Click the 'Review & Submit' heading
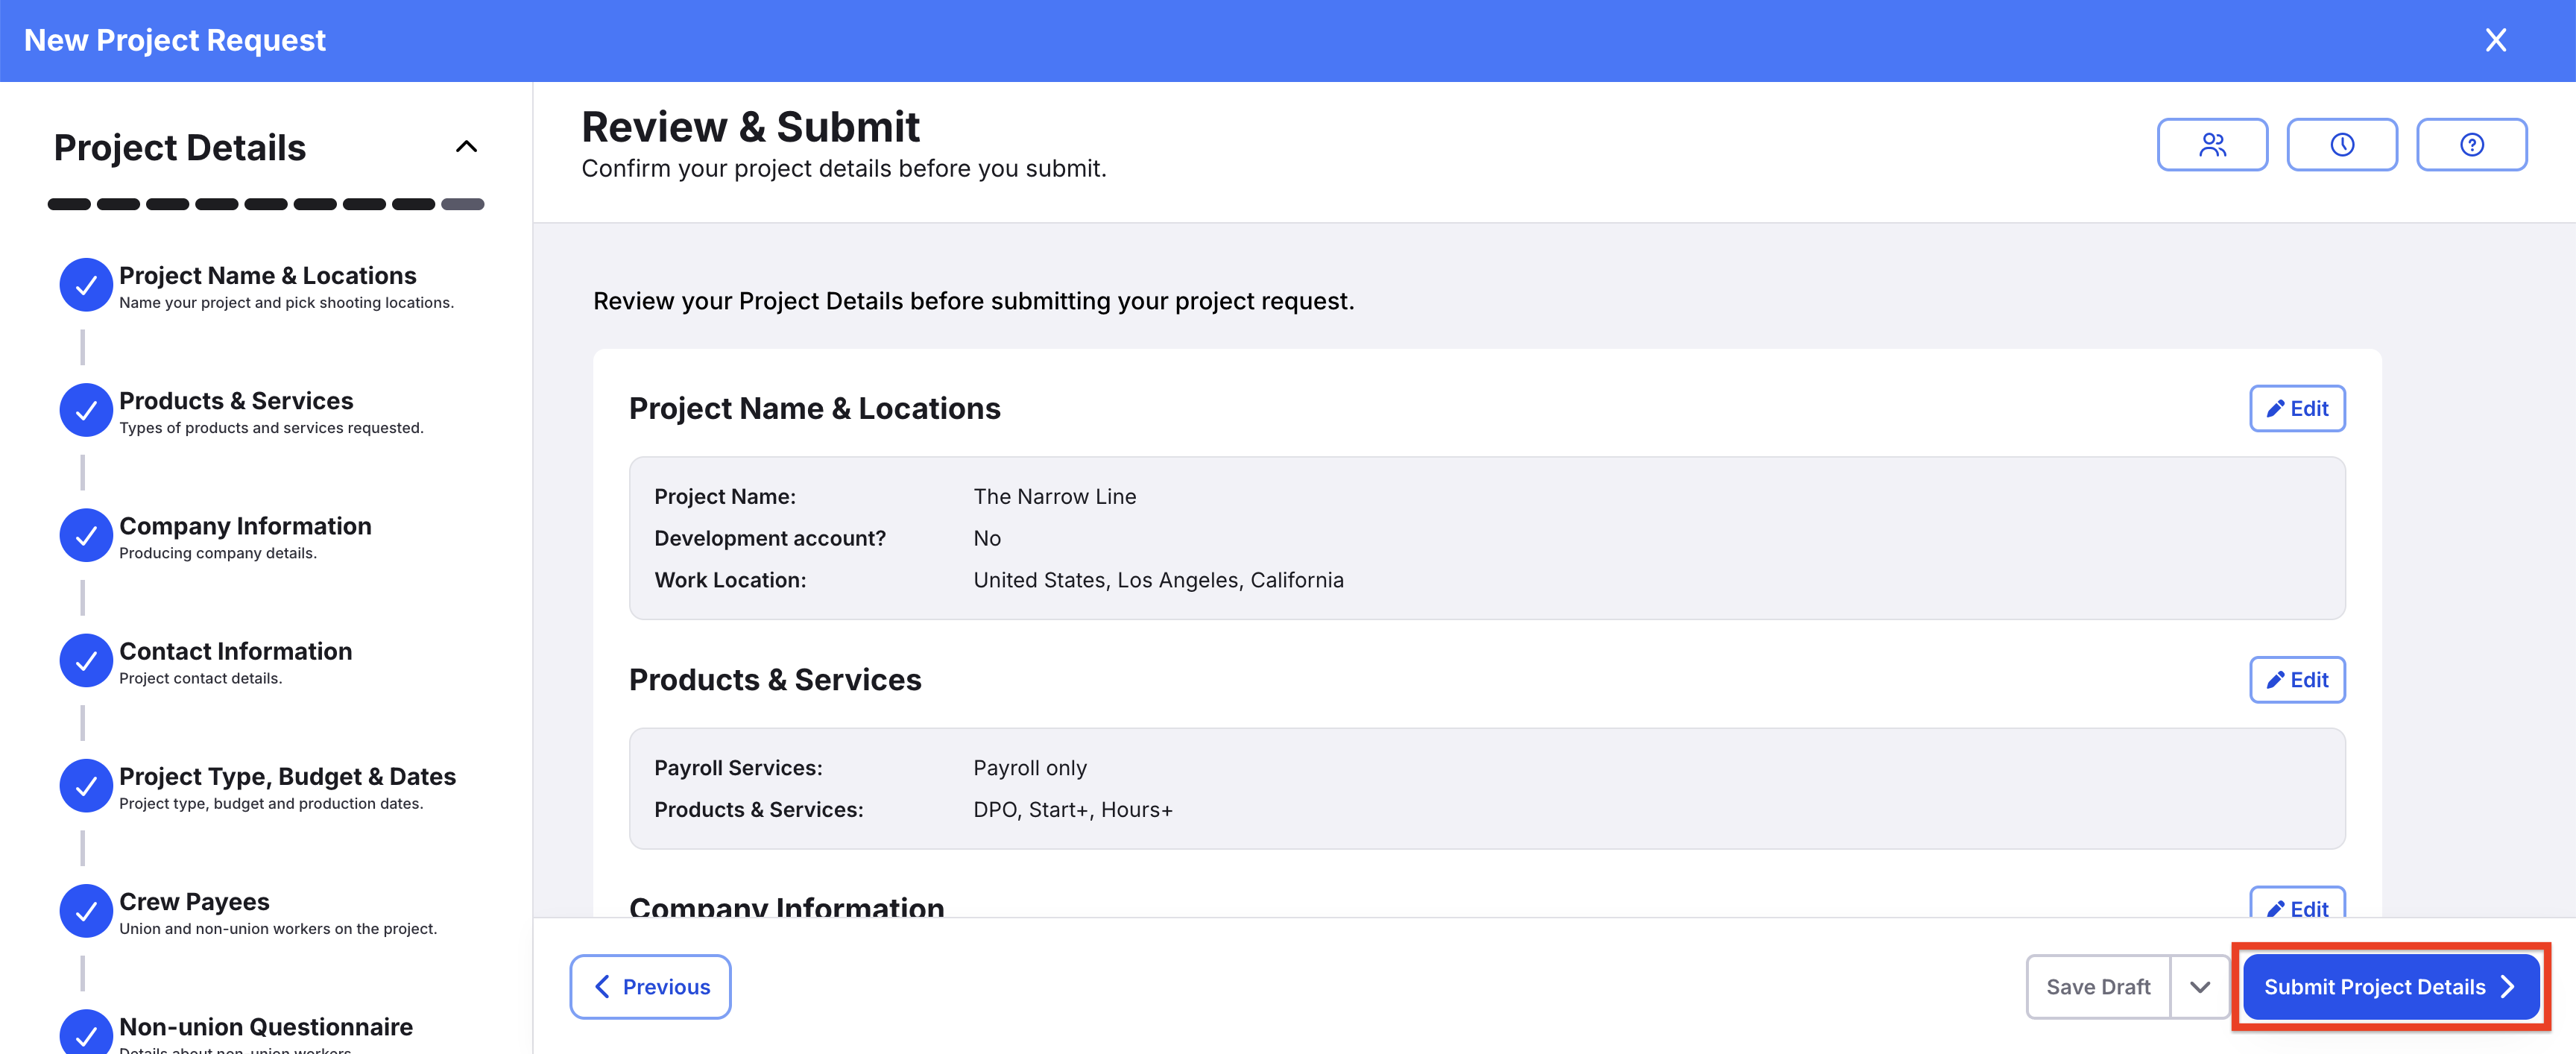Image resolution: width=2576 pixels, height=1054 pixels. click(751, 127)
